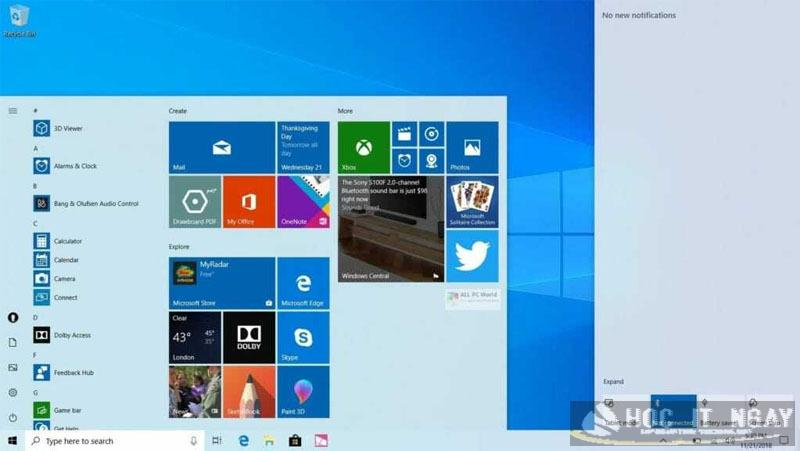Screen dimensions: 800x451
Task: Open the Recycle Bin desktop icon
Action: (19, 20)
